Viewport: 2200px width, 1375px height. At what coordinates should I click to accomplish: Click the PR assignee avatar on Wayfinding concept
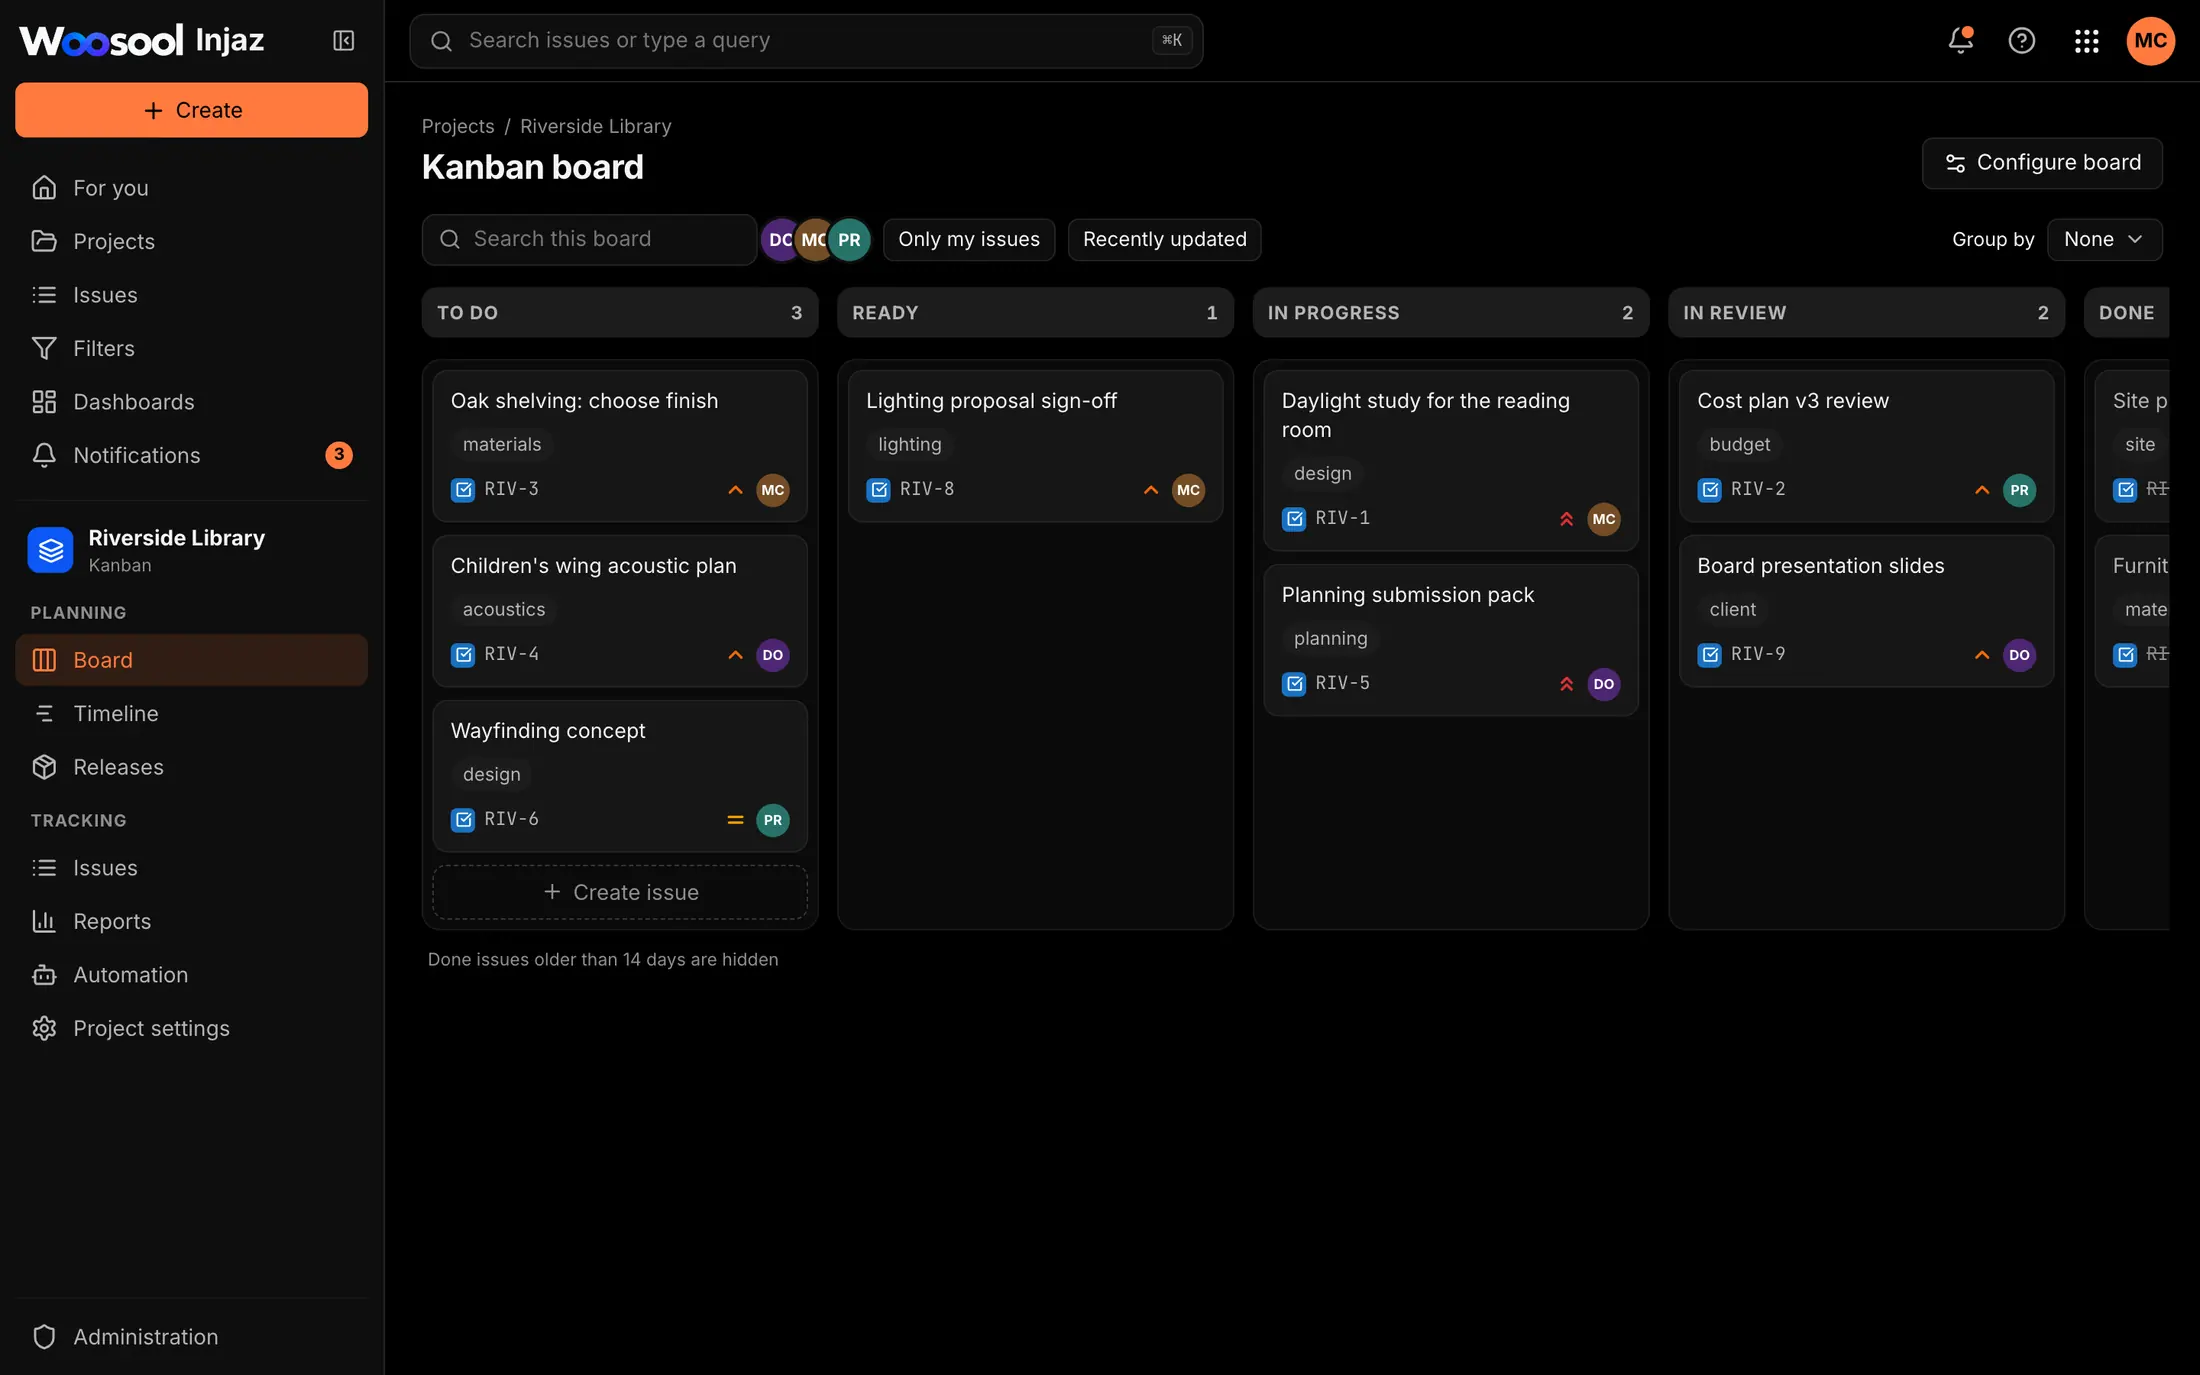[773, 820]
